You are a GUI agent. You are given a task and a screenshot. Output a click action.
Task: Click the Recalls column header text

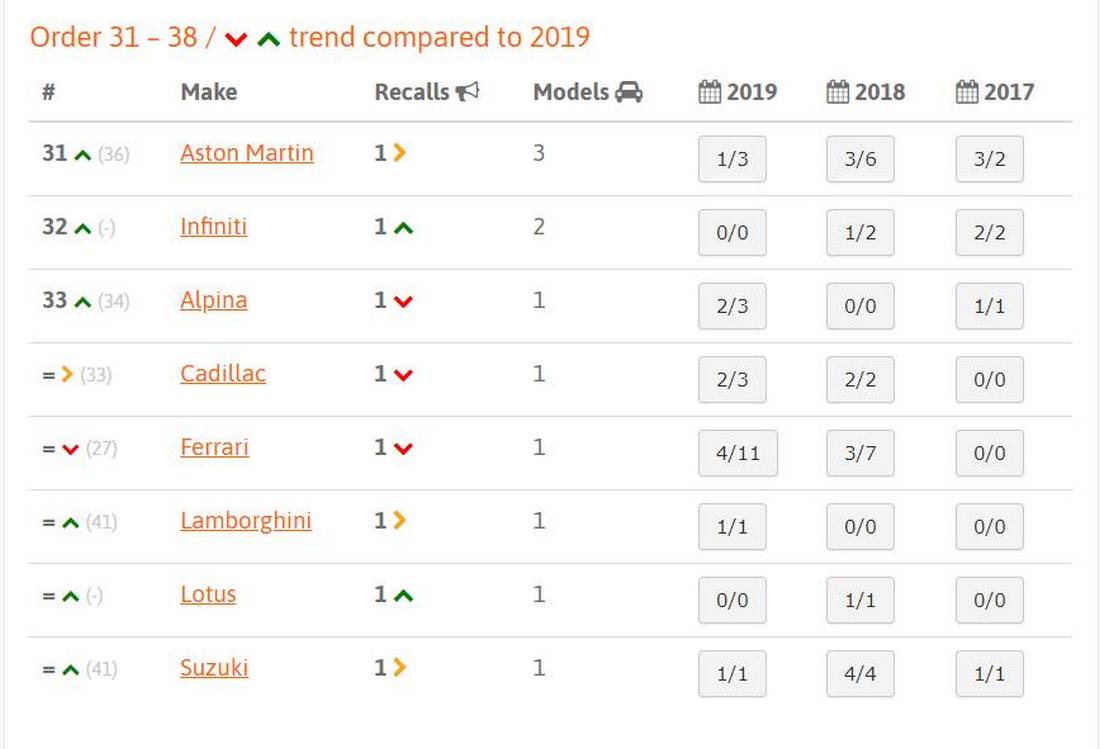point(411,92)
